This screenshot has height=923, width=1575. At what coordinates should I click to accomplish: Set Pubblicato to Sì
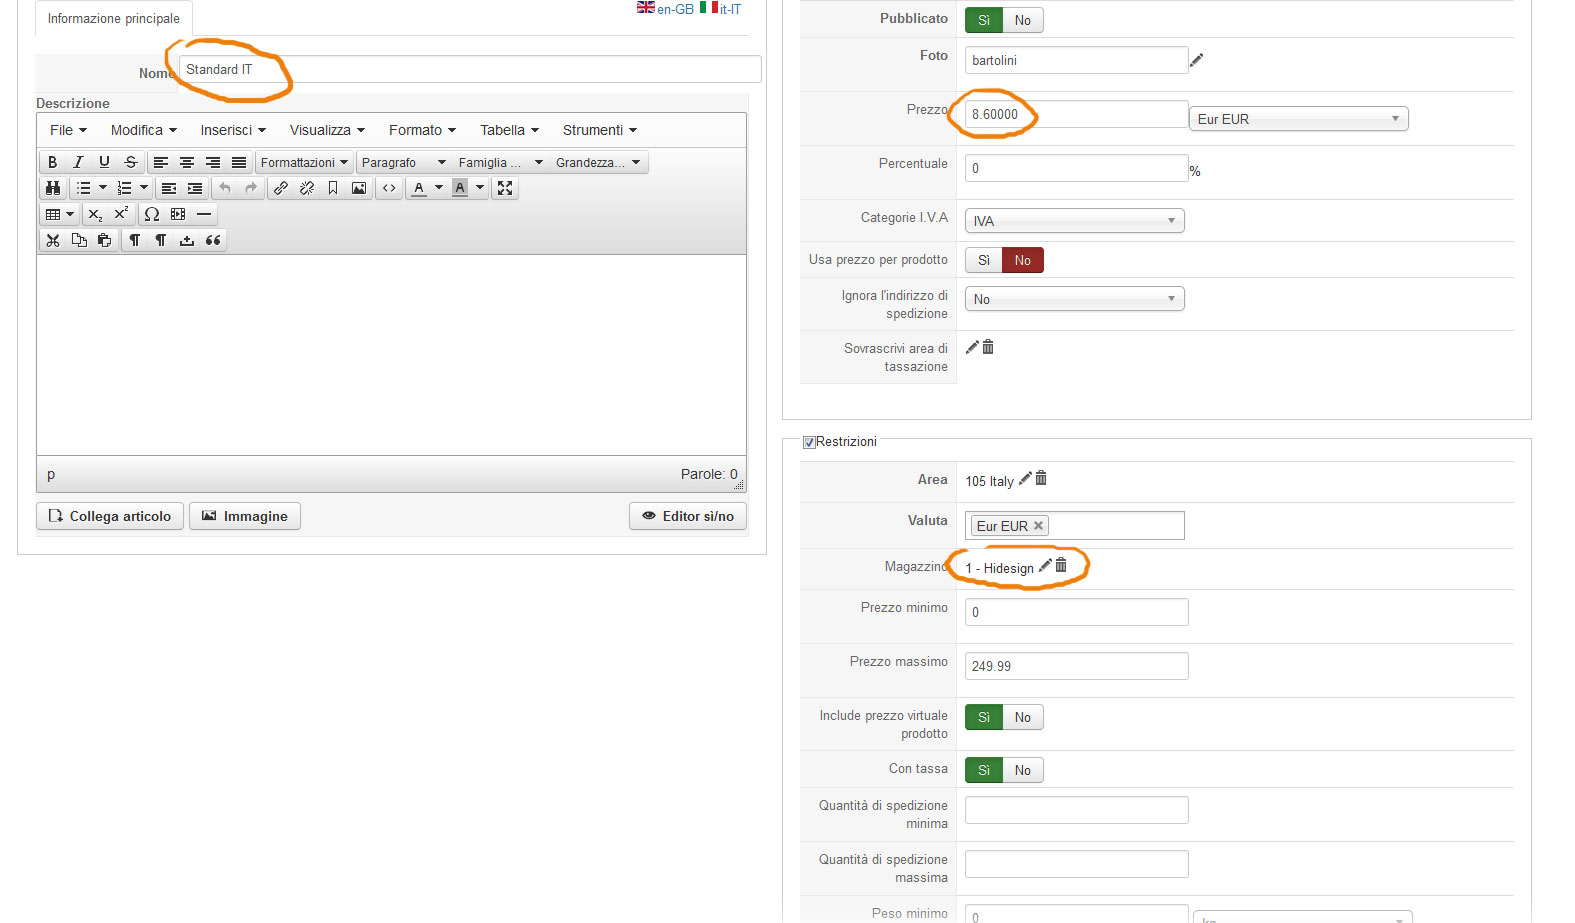click(984, 20)
